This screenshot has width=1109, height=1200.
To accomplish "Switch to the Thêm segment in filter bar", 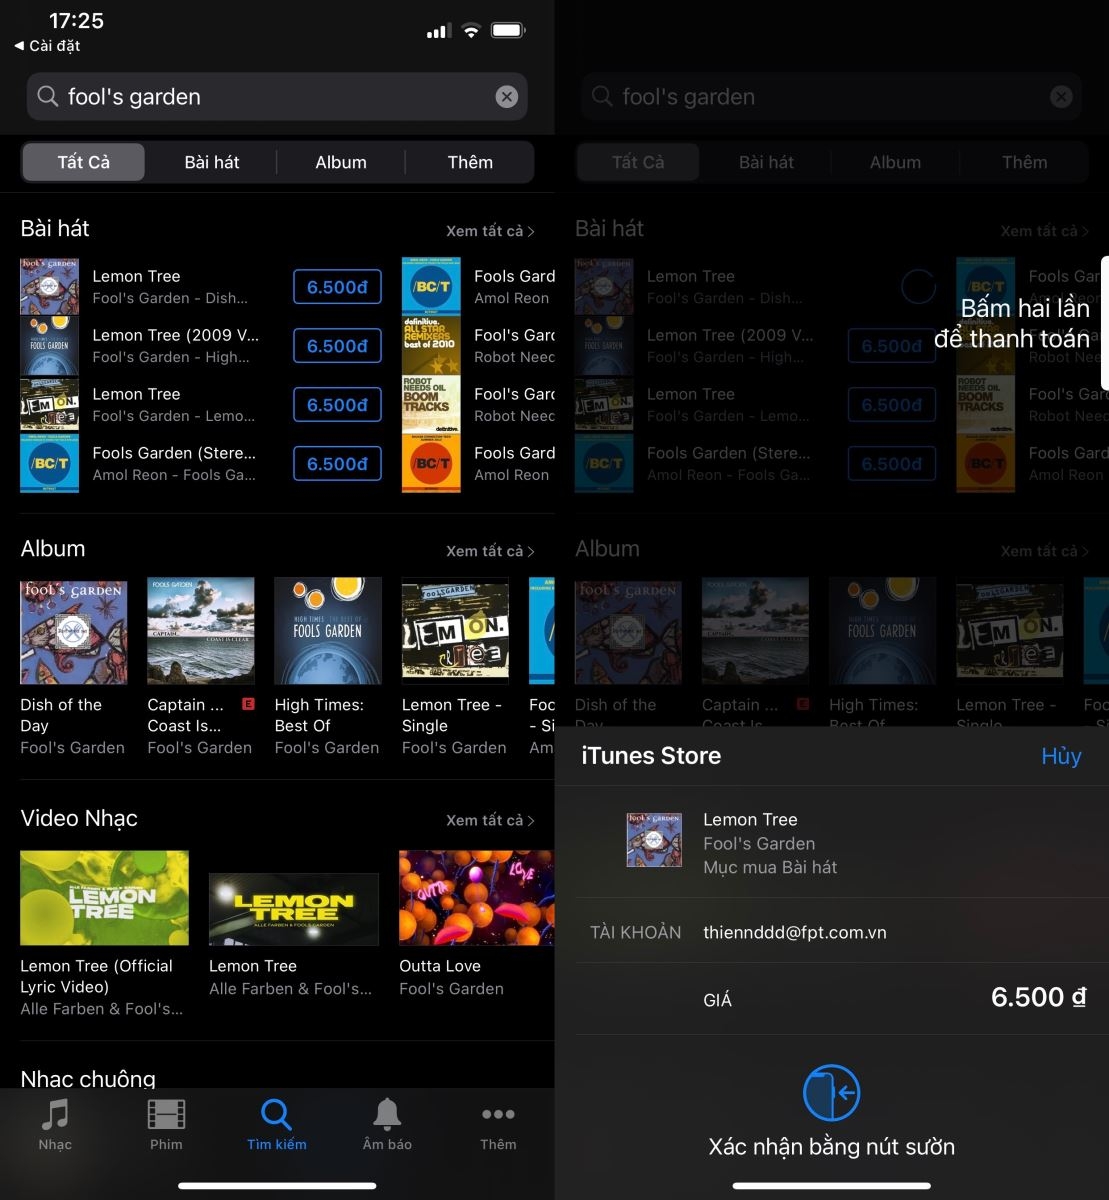I will click(x=470, y=162).
